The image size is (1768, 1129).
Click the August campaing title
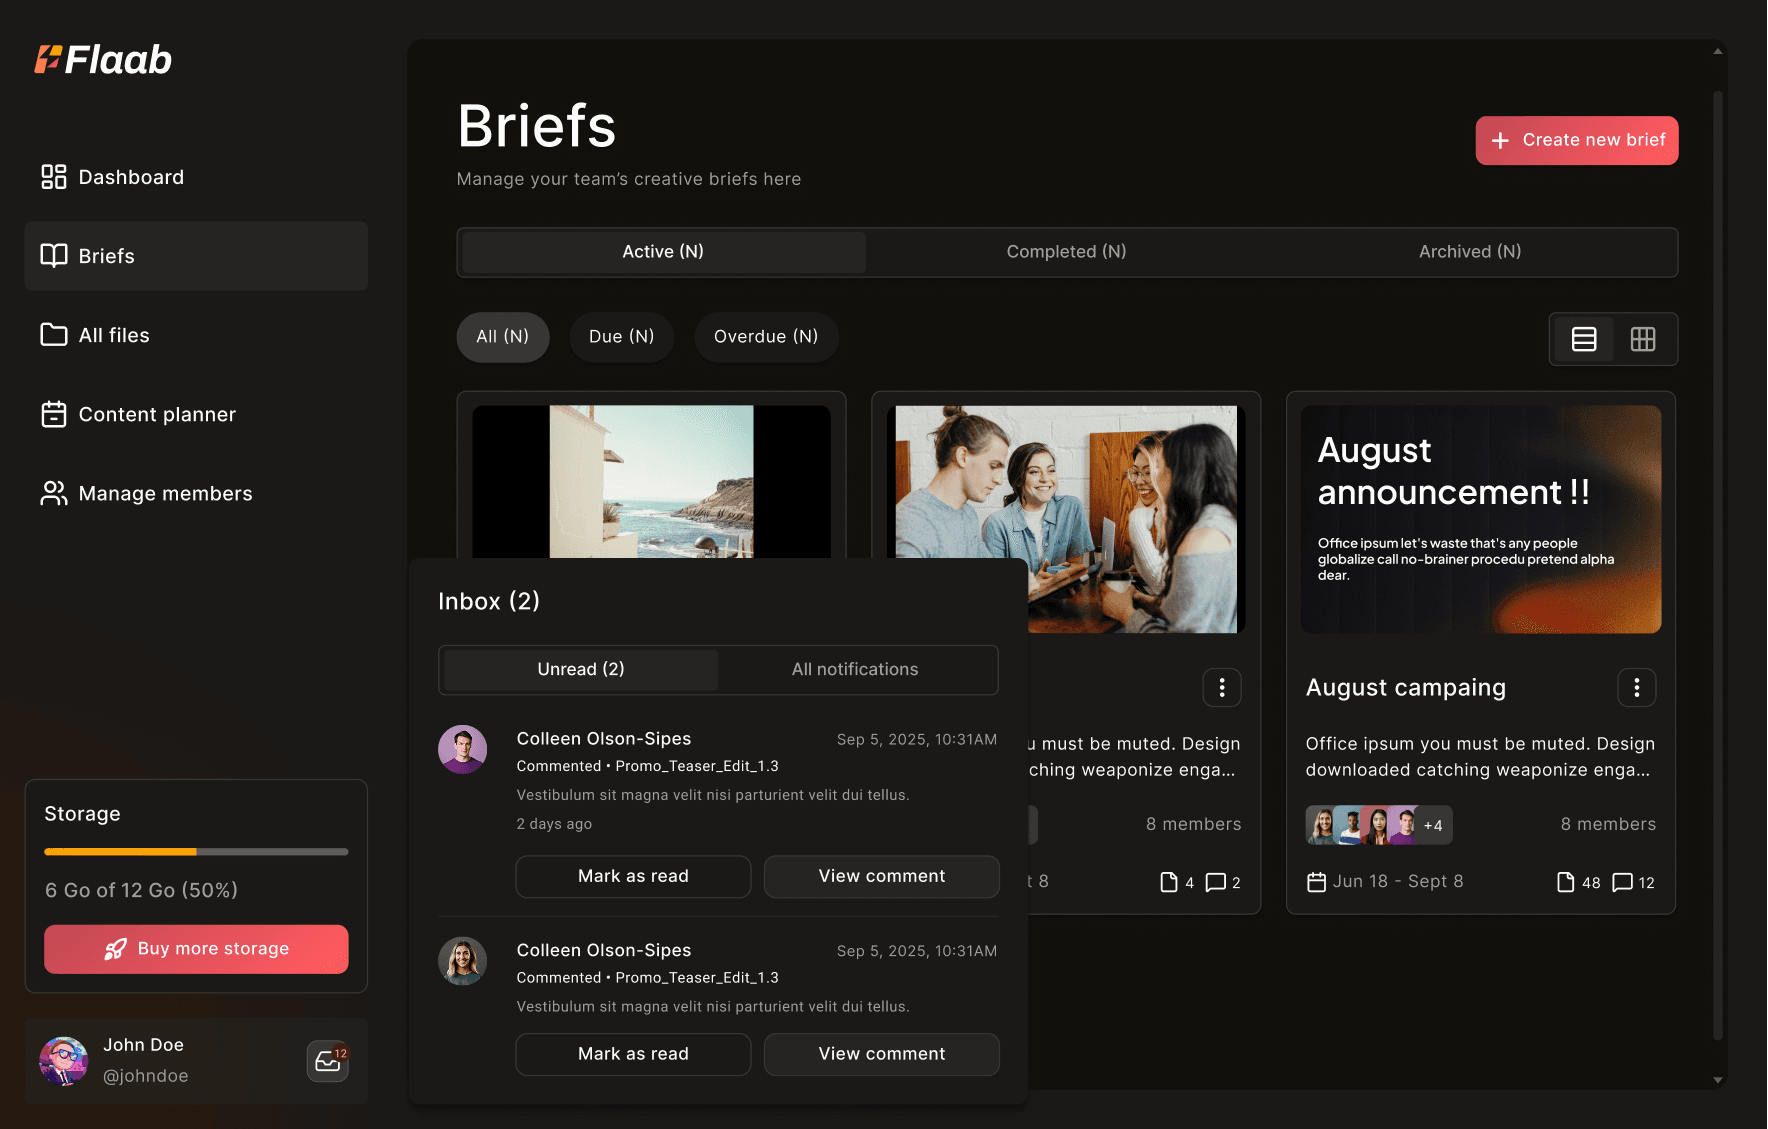tap(1406, 688)
